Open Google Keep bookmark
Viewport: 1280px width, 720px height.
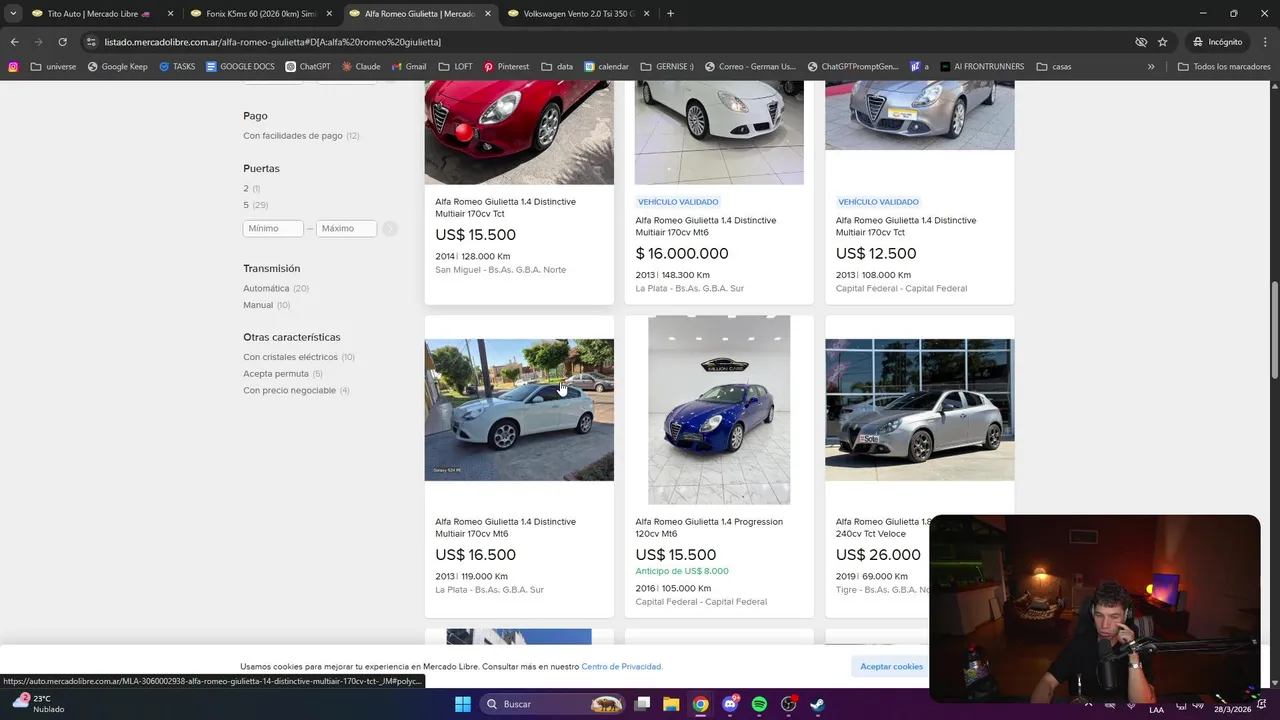click(x=117, y=67)
